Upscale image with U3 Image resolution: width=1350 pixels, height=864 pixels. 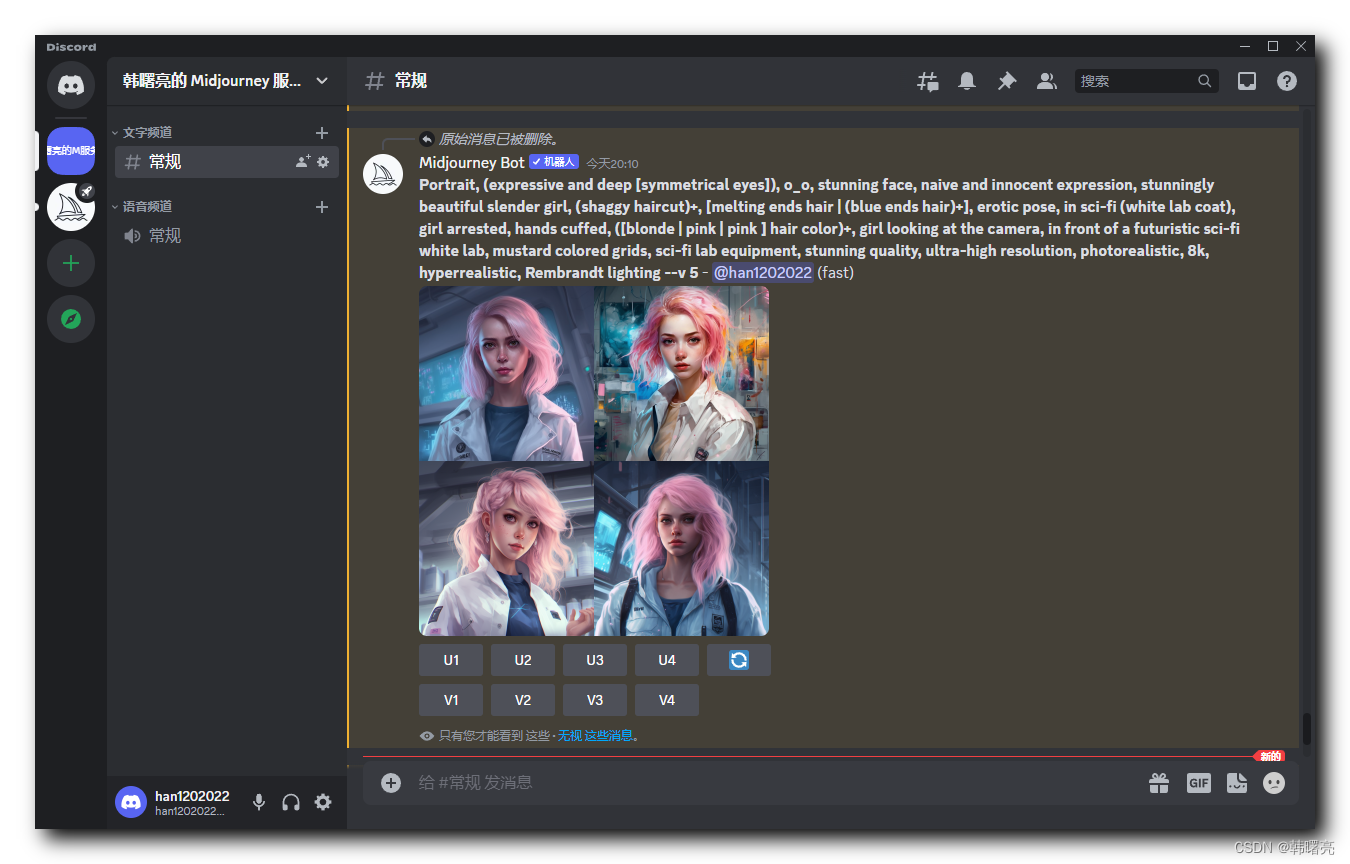click(x=595, y=660)
